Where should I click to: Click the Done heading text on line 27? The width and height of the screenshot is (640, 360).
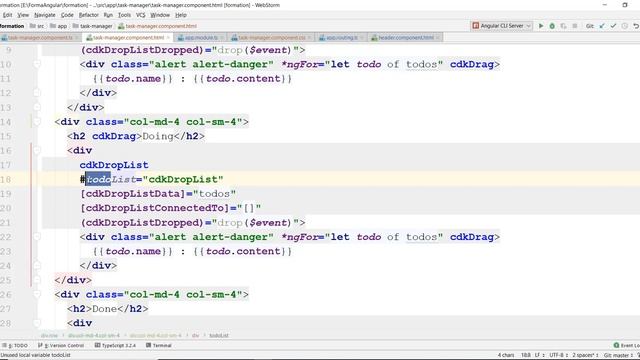pos(105,309)
